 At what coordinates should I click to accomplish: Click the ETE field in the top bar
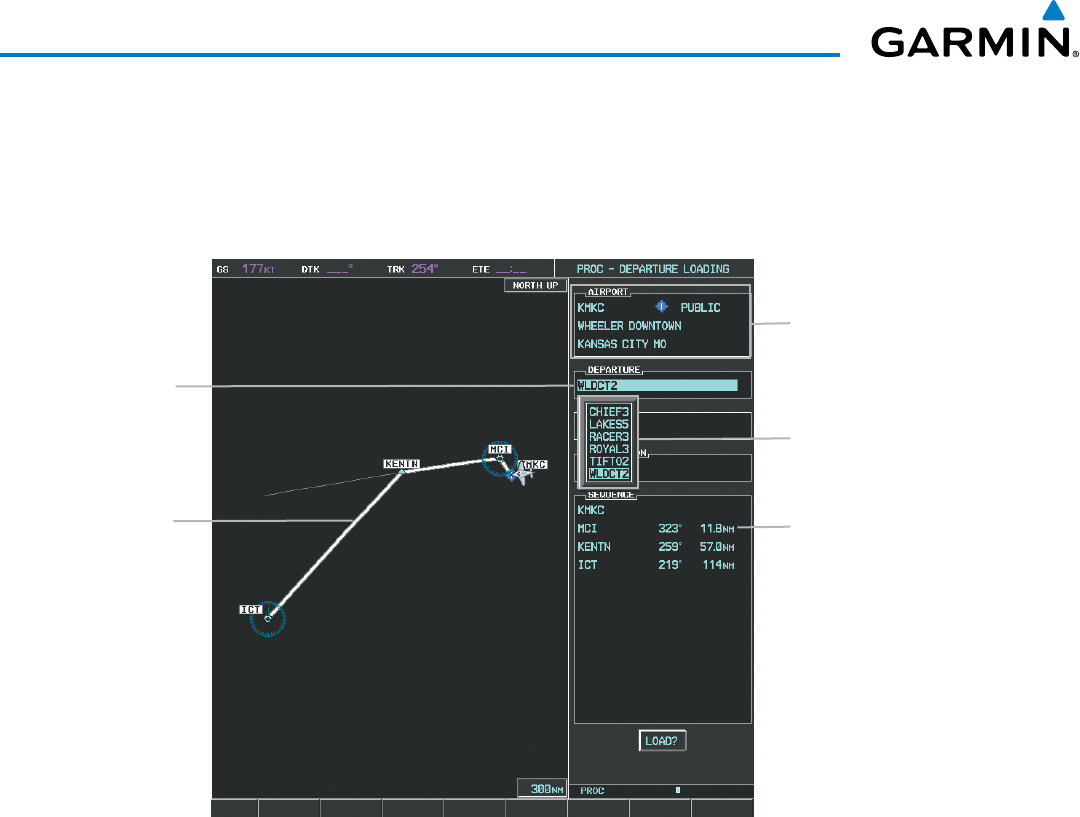tap(499, 269)
